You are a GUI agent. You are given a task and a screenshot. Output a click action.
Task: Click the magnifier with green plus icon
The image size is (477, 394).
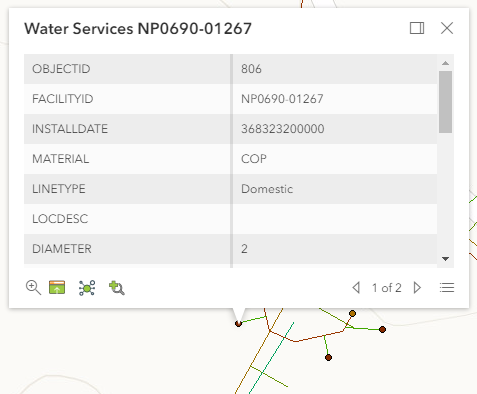pos(117,288)
